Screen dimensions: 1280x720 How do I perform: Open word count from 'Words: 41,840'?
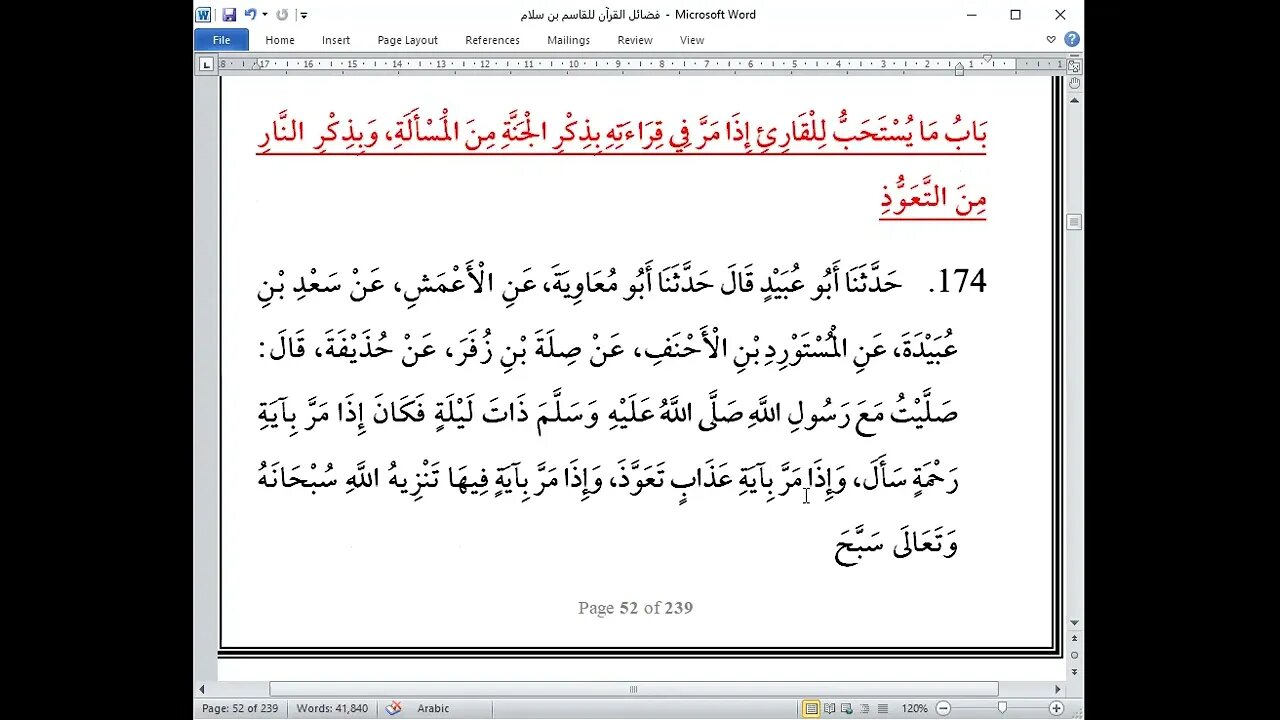tap(332, 708)
